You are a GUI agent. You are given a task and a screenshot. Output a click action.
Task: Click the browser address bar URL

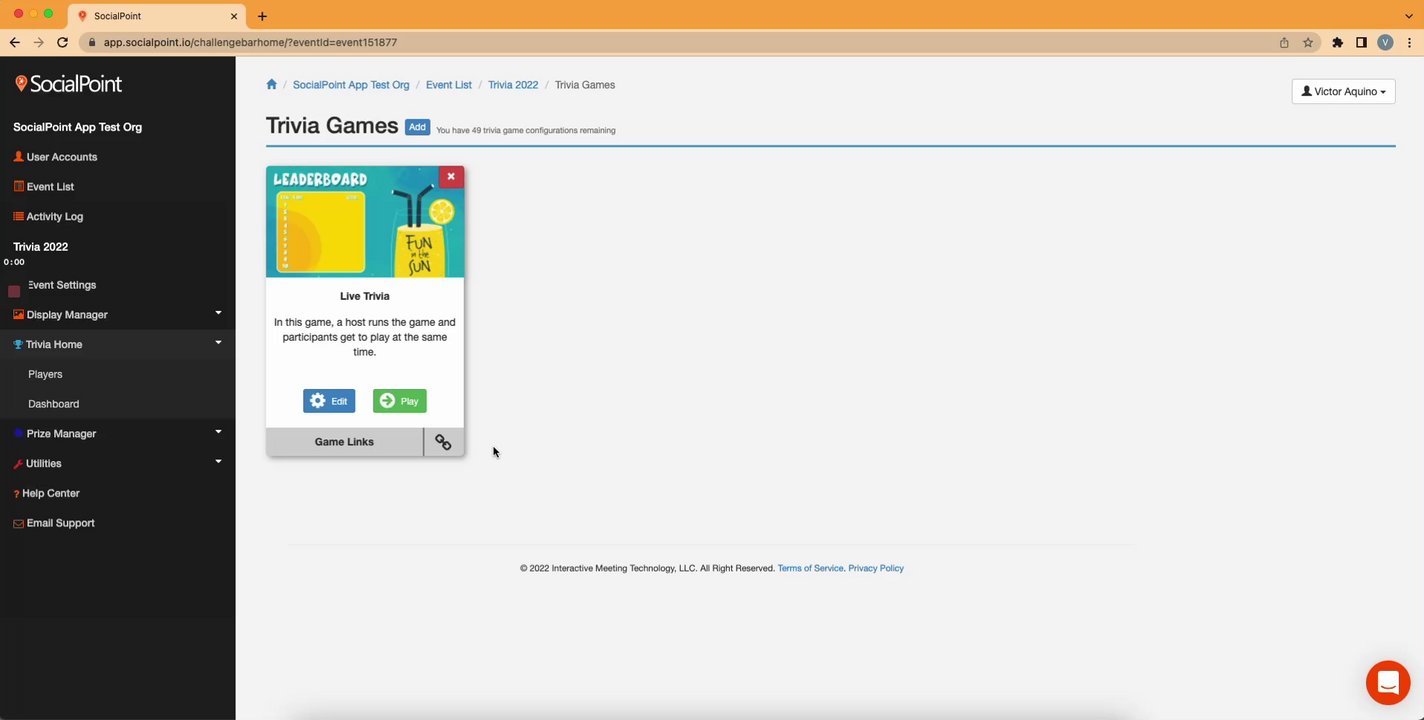pyautogui.click(x=250, y=42)
